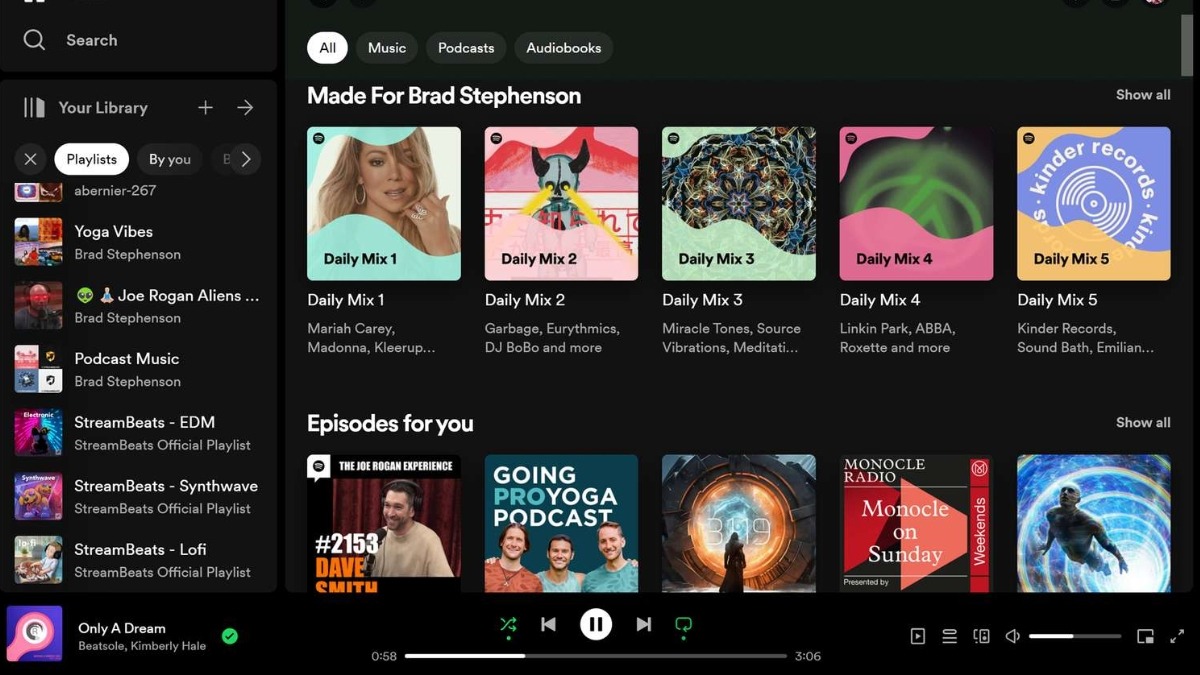This screenshot has width=1200, height=675.
Task: Open Daily Mix 3 cover art
Action: click(739, 203)
